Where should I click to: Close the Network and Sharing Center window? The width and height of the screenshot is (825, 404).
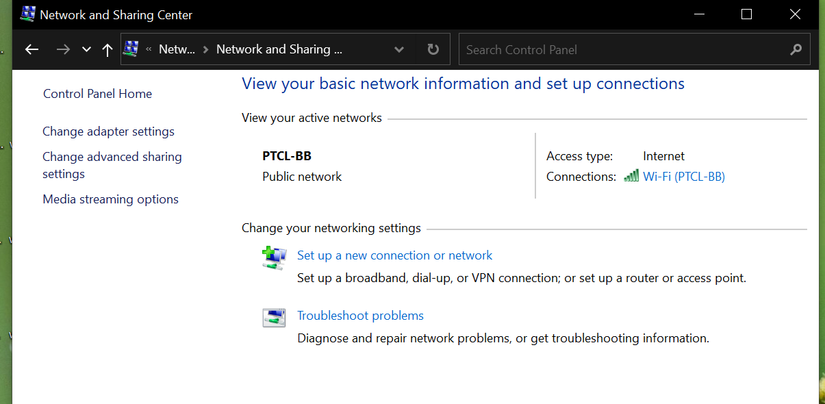coord(795,14)
